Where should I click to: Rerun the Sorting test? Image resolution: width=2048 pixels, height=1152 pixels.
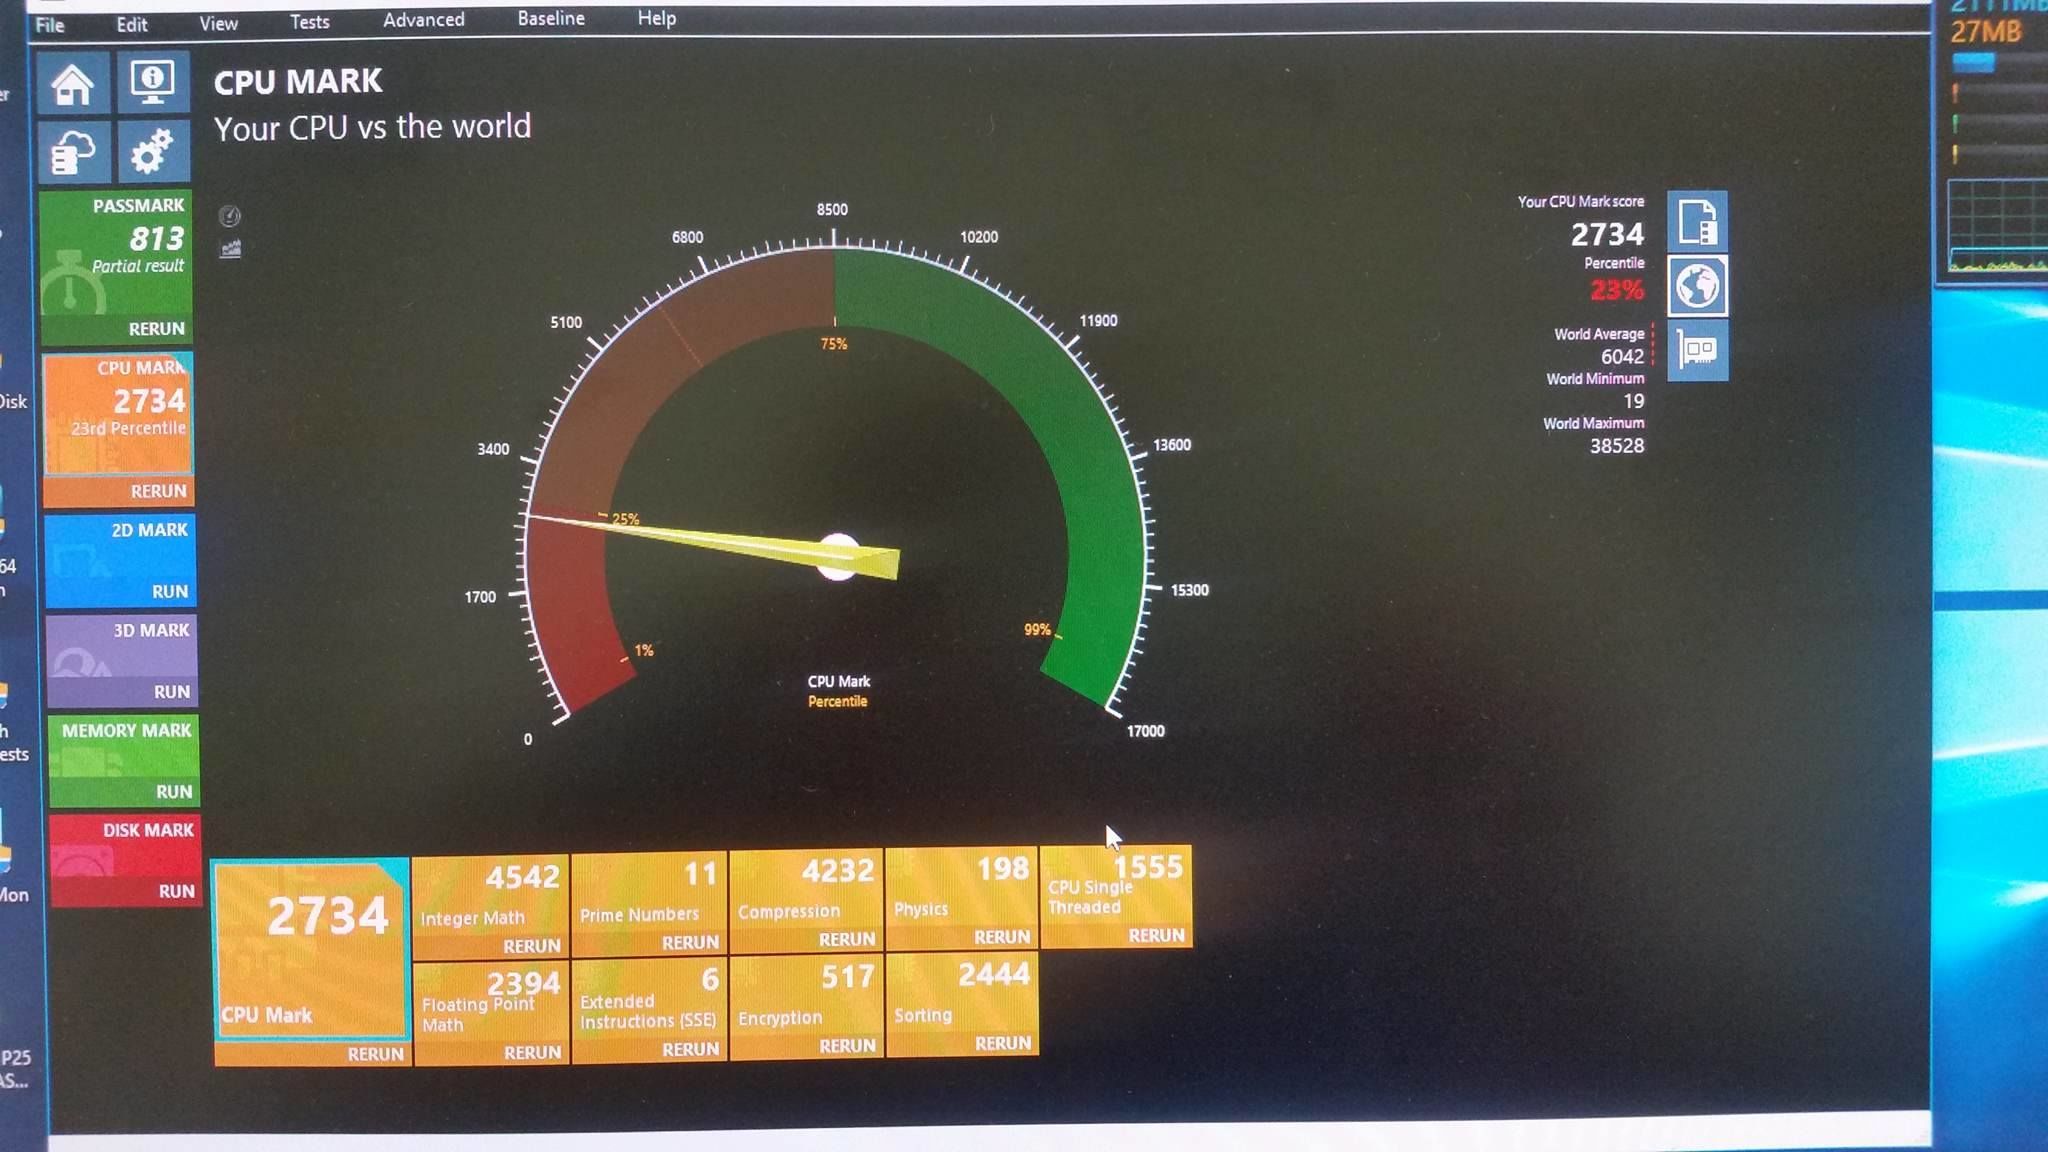click(x=1003, y=1043)
